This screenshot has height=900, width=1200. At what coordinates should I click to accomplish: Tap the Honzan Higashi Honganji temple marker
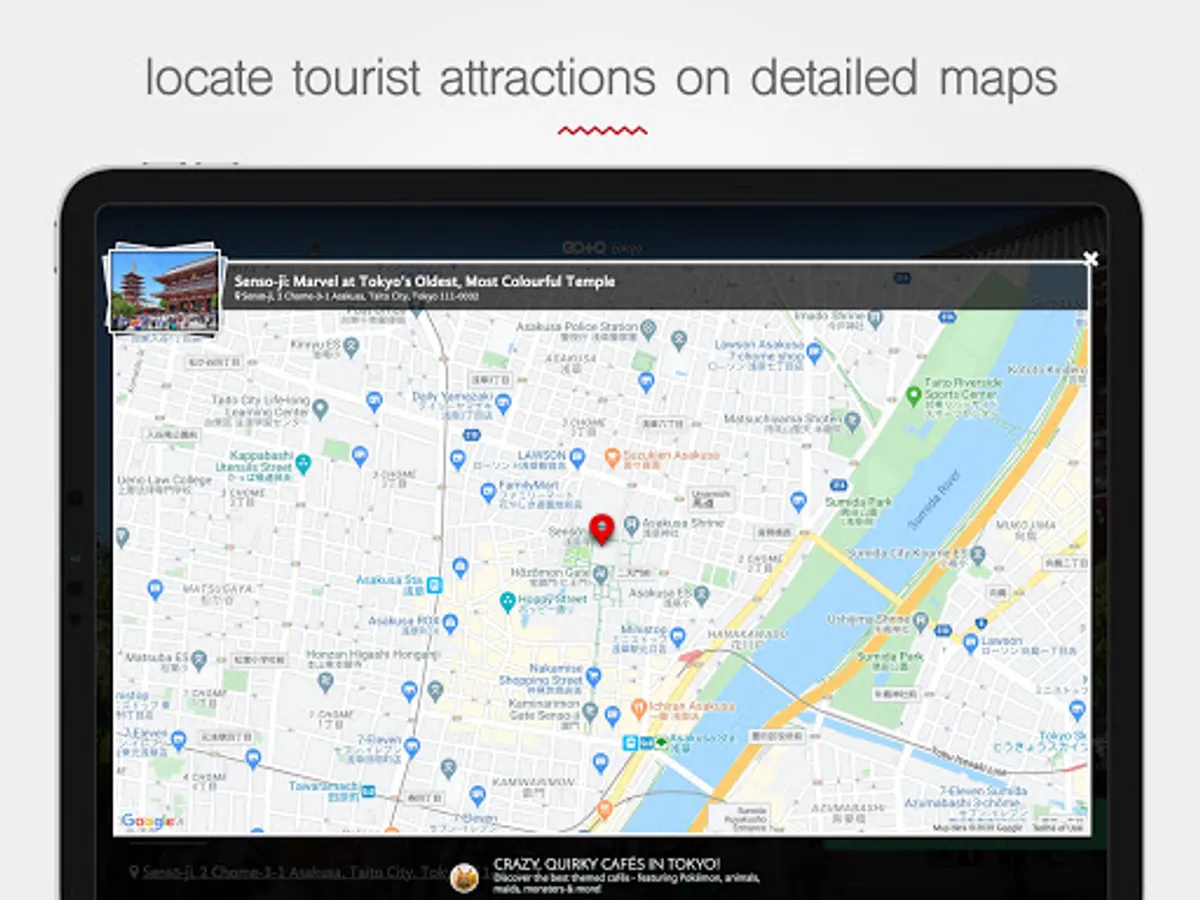325,682
